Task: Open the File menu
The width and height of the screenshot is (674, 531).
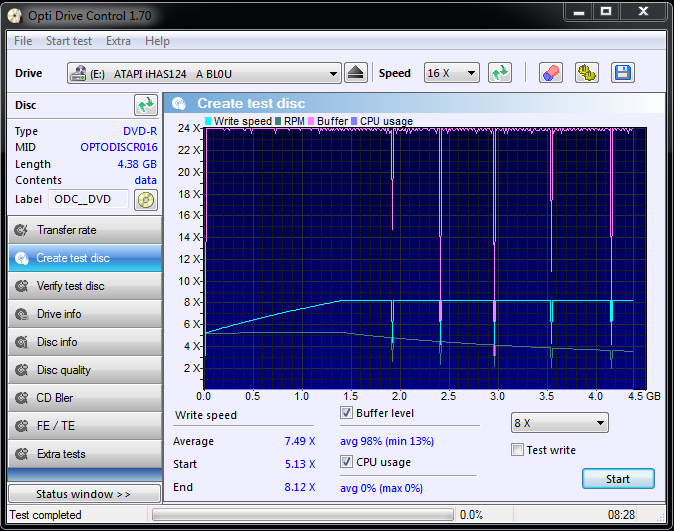Action: point(23,41)
